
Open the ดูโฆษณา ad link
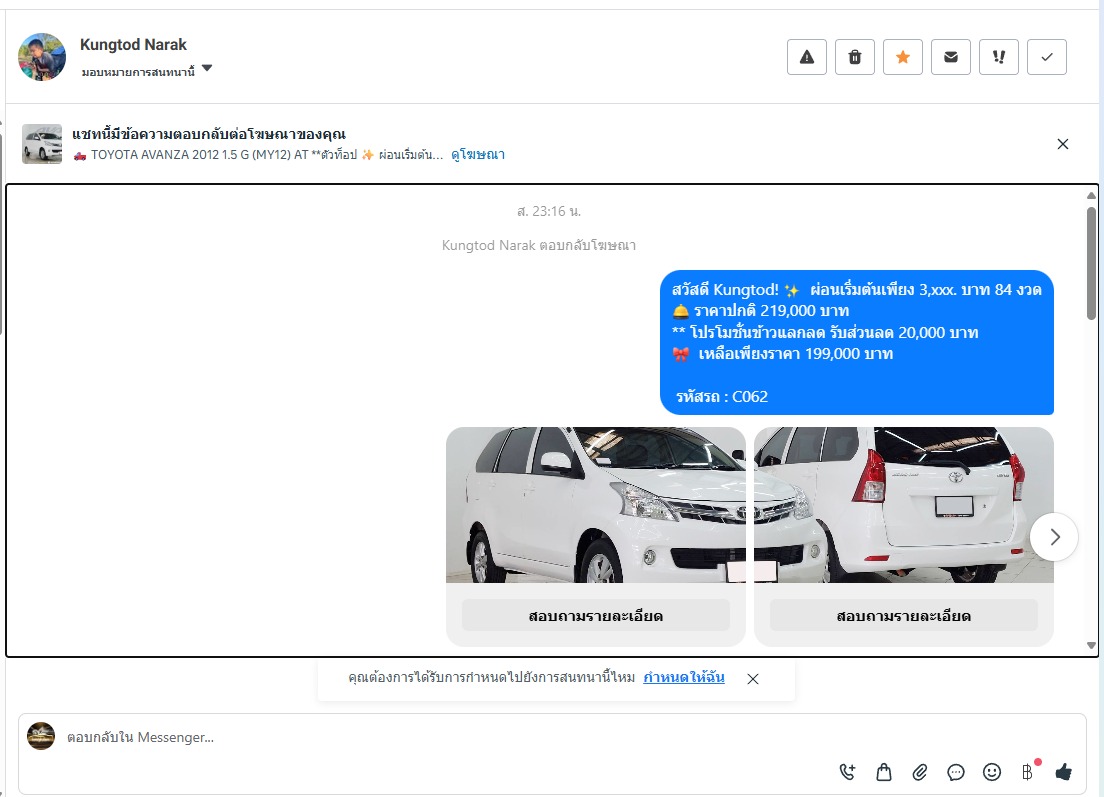(x=478, y=155)
